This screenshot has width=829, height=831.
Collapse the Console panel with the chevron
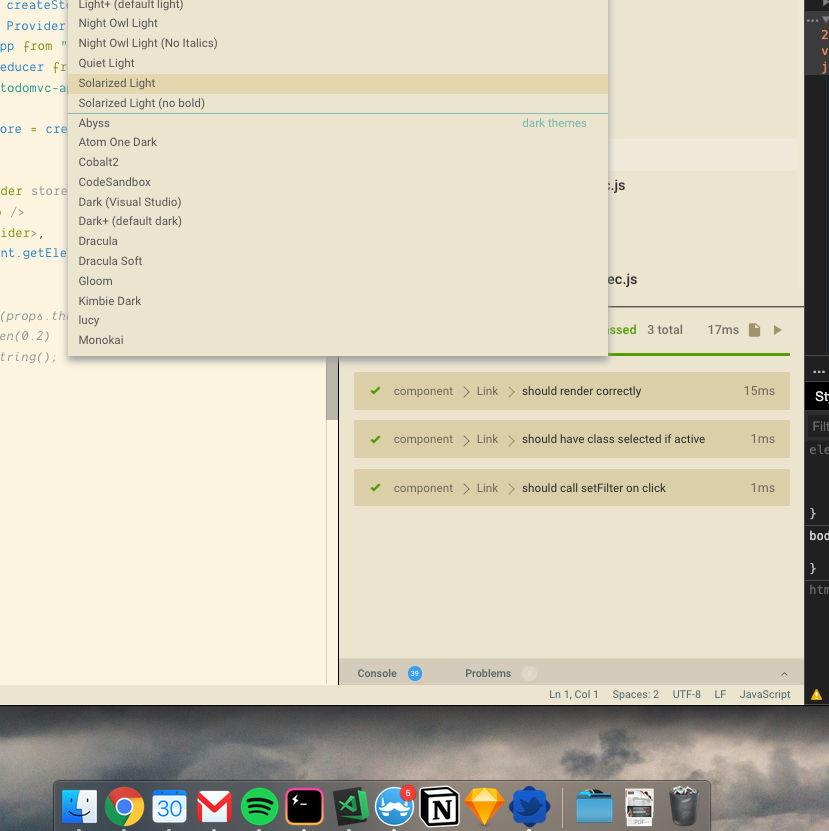(x=784, y=674)
